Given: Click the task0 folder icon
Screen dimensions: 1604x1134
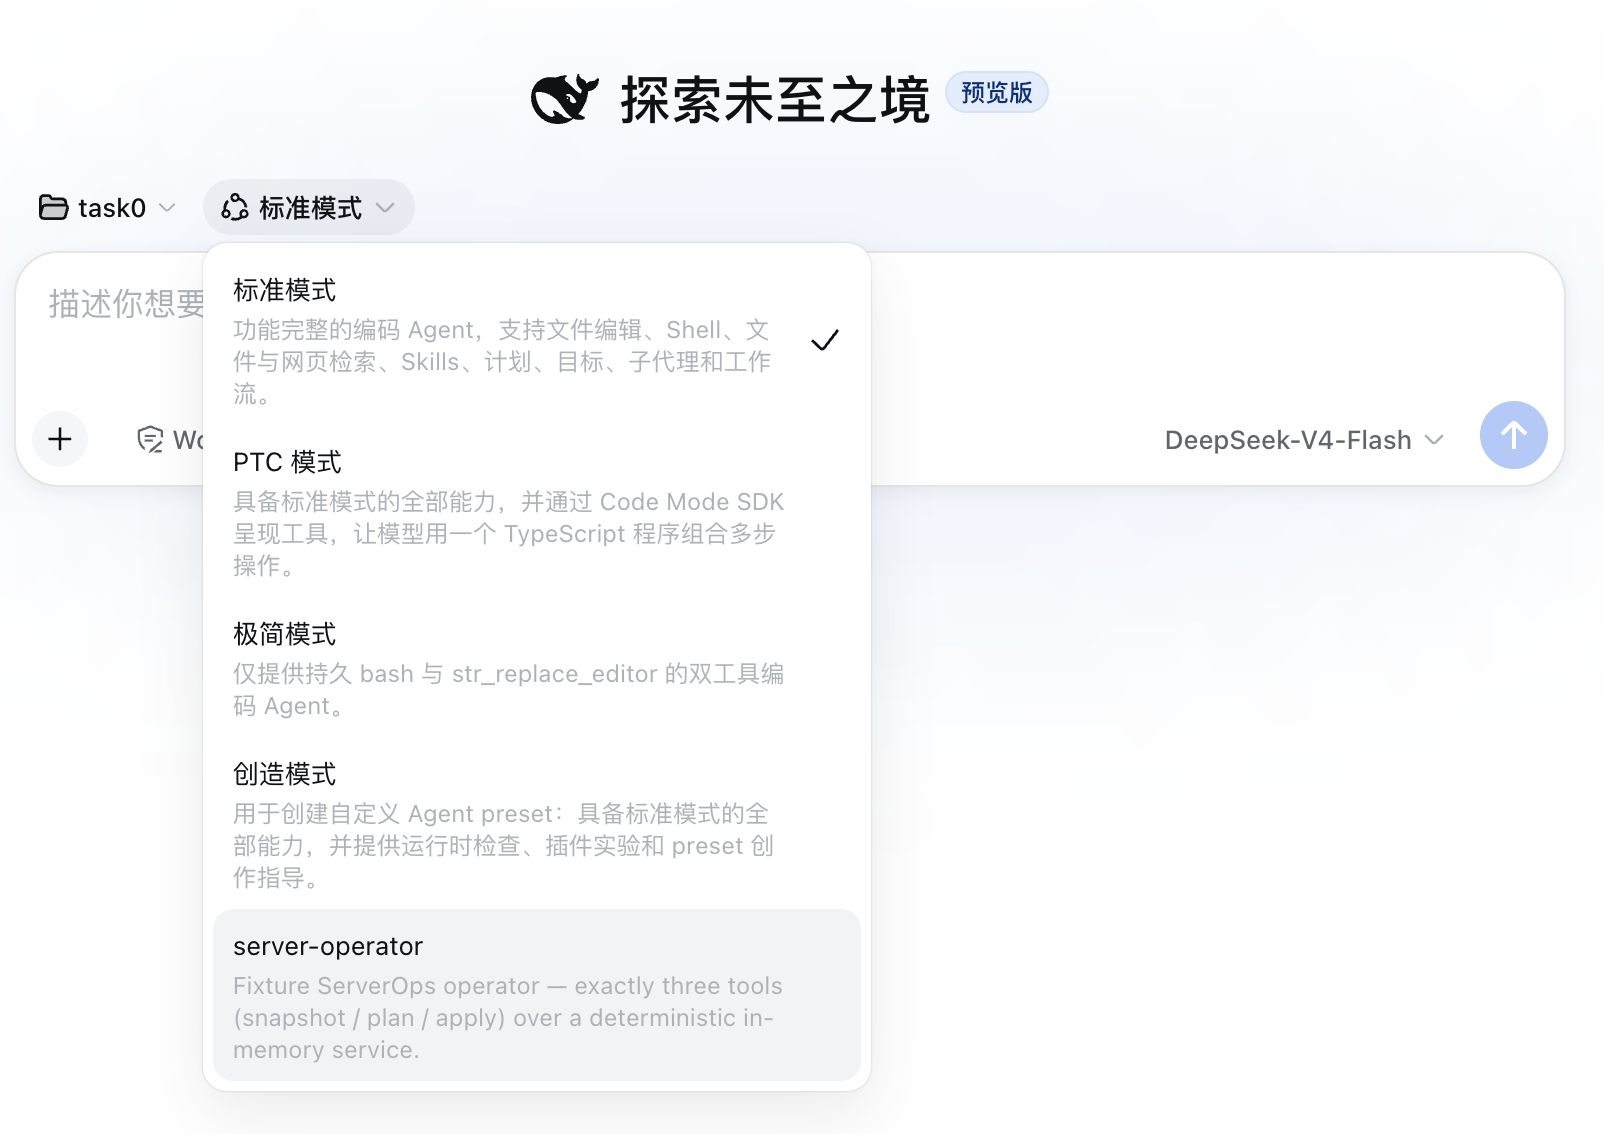Looking at the screenshot, I should 53,207.
